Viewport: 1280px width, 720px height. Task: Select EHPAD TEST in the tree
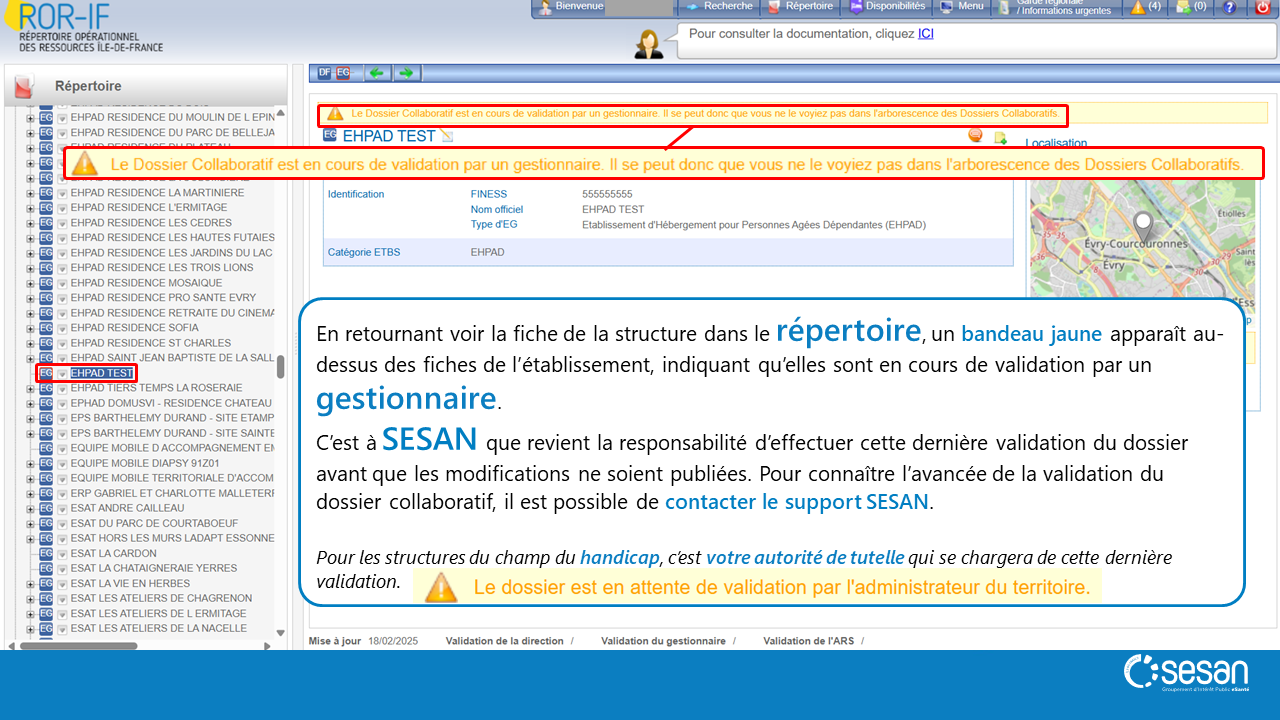pos(102,373)
